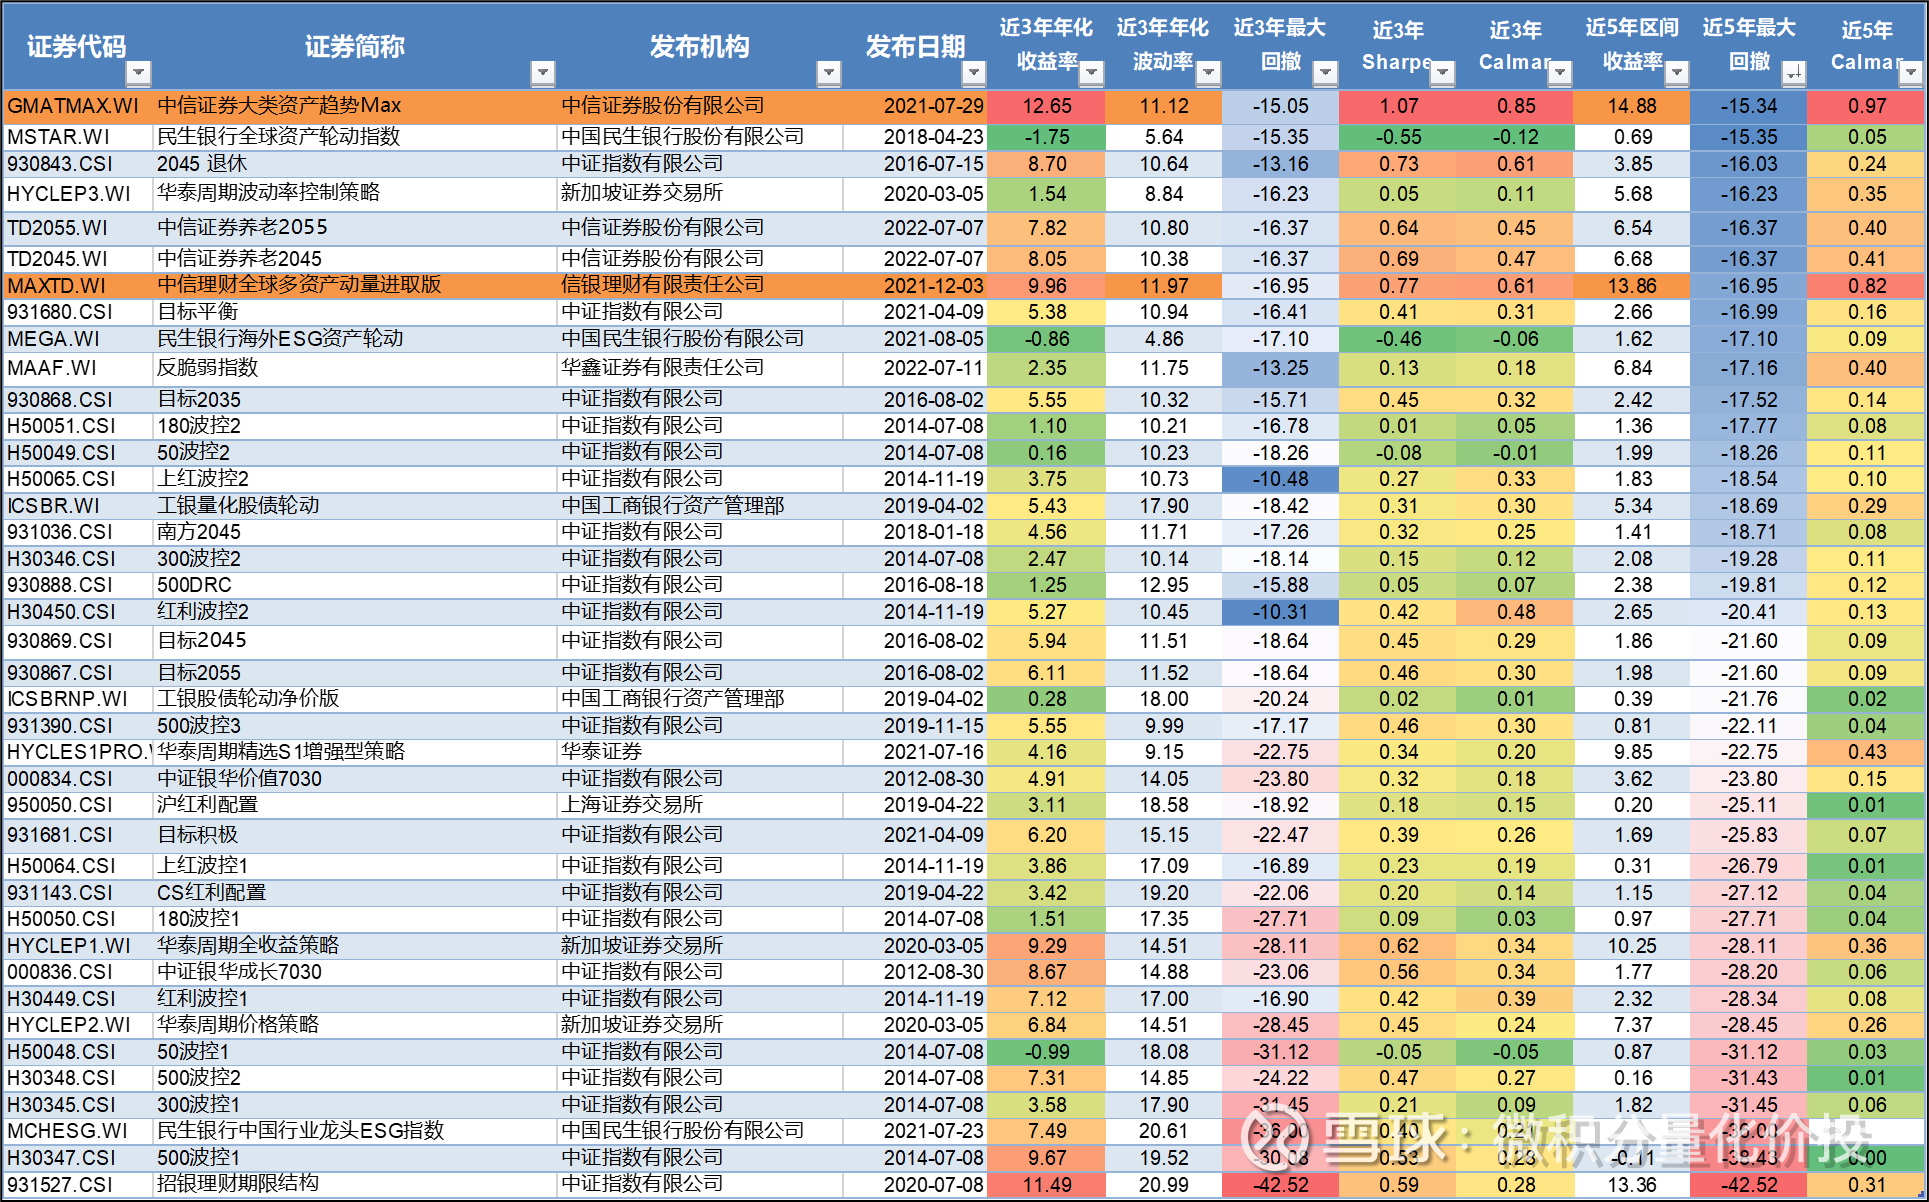Select the cell 反脆弱指数
Viewport: 1929px width, 1202px height.
coord(355,368)
